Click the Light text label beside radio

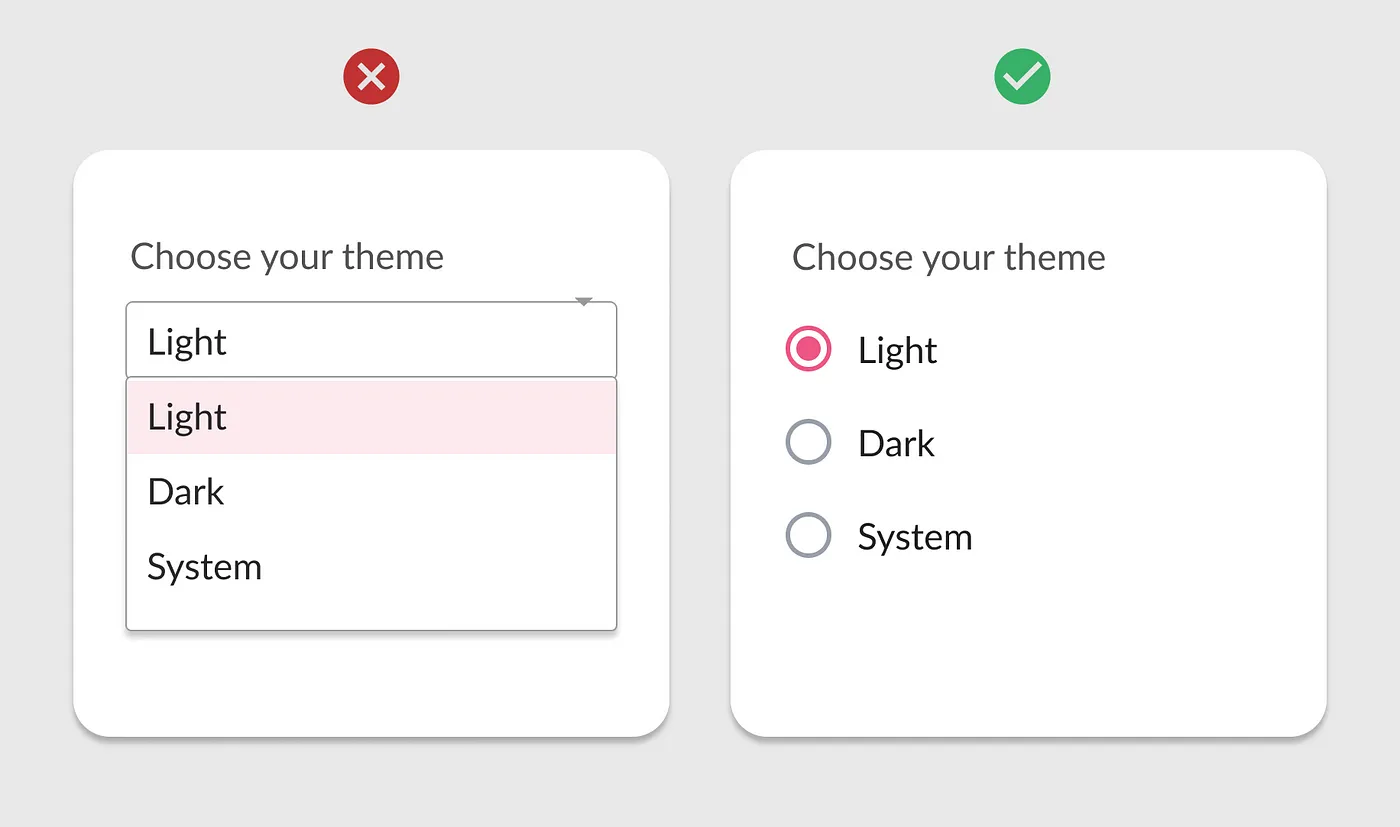(x=897, y=351)
